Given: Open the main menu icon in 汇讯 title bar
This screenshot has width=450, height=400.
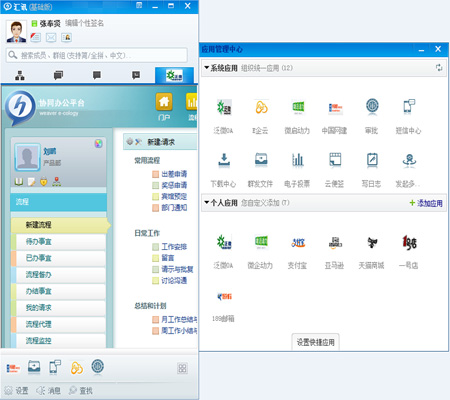Looking at the screenshot, I should click(x=139, y=5).
